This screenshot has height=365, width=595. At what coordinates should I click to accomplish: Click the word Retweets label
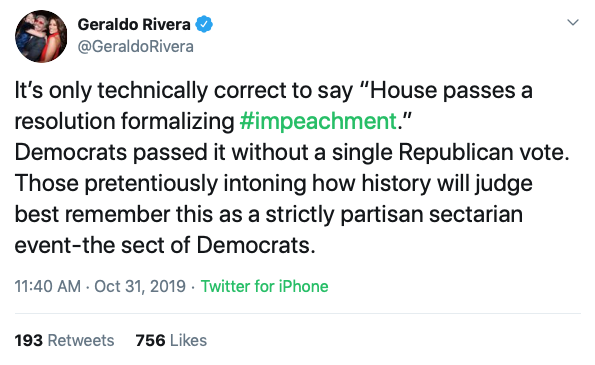81,340
